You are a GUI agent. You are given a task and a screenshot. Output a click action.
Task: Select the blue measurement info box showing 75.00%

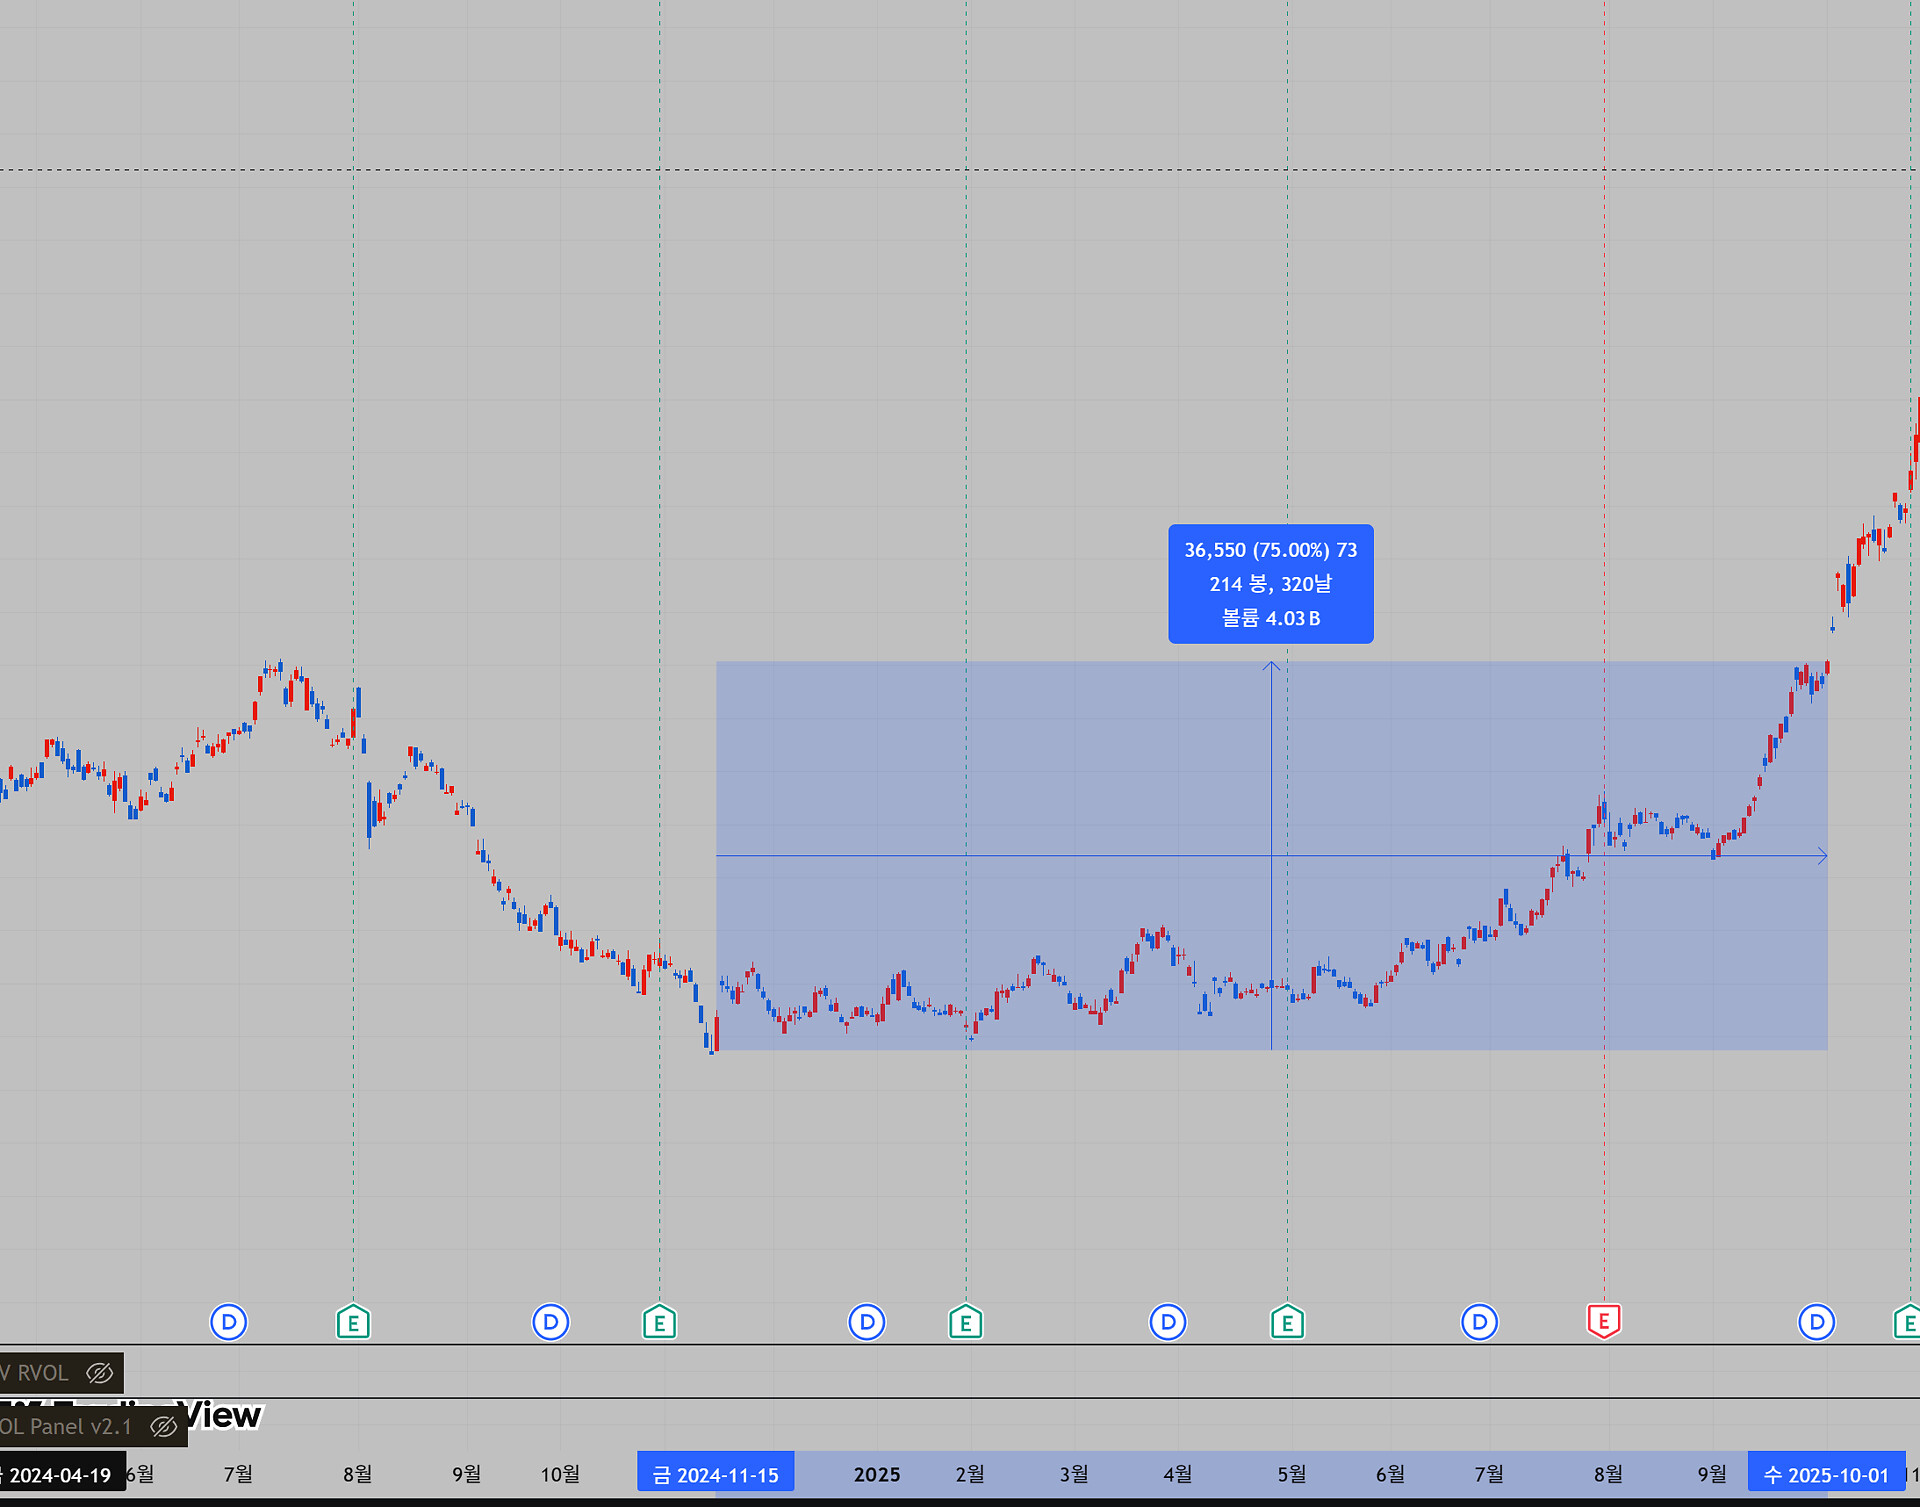1271,584
